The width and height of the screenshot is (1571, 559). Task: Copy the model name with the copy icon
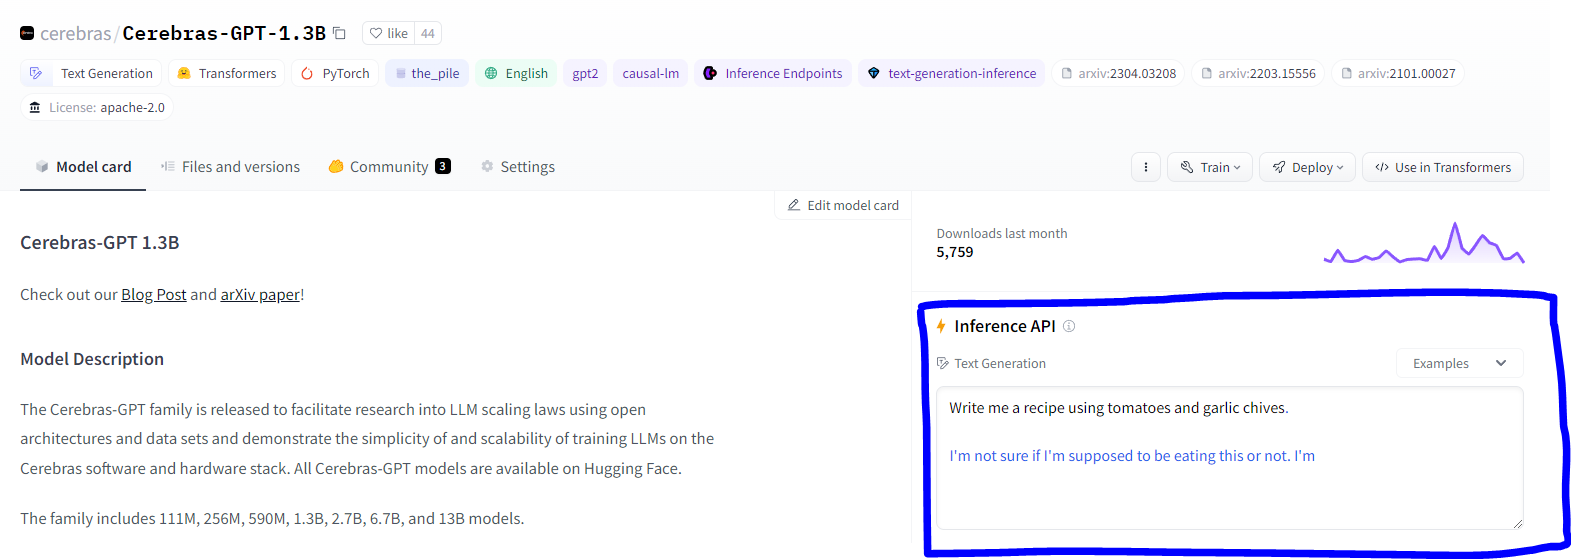click(x=339, y=33)
